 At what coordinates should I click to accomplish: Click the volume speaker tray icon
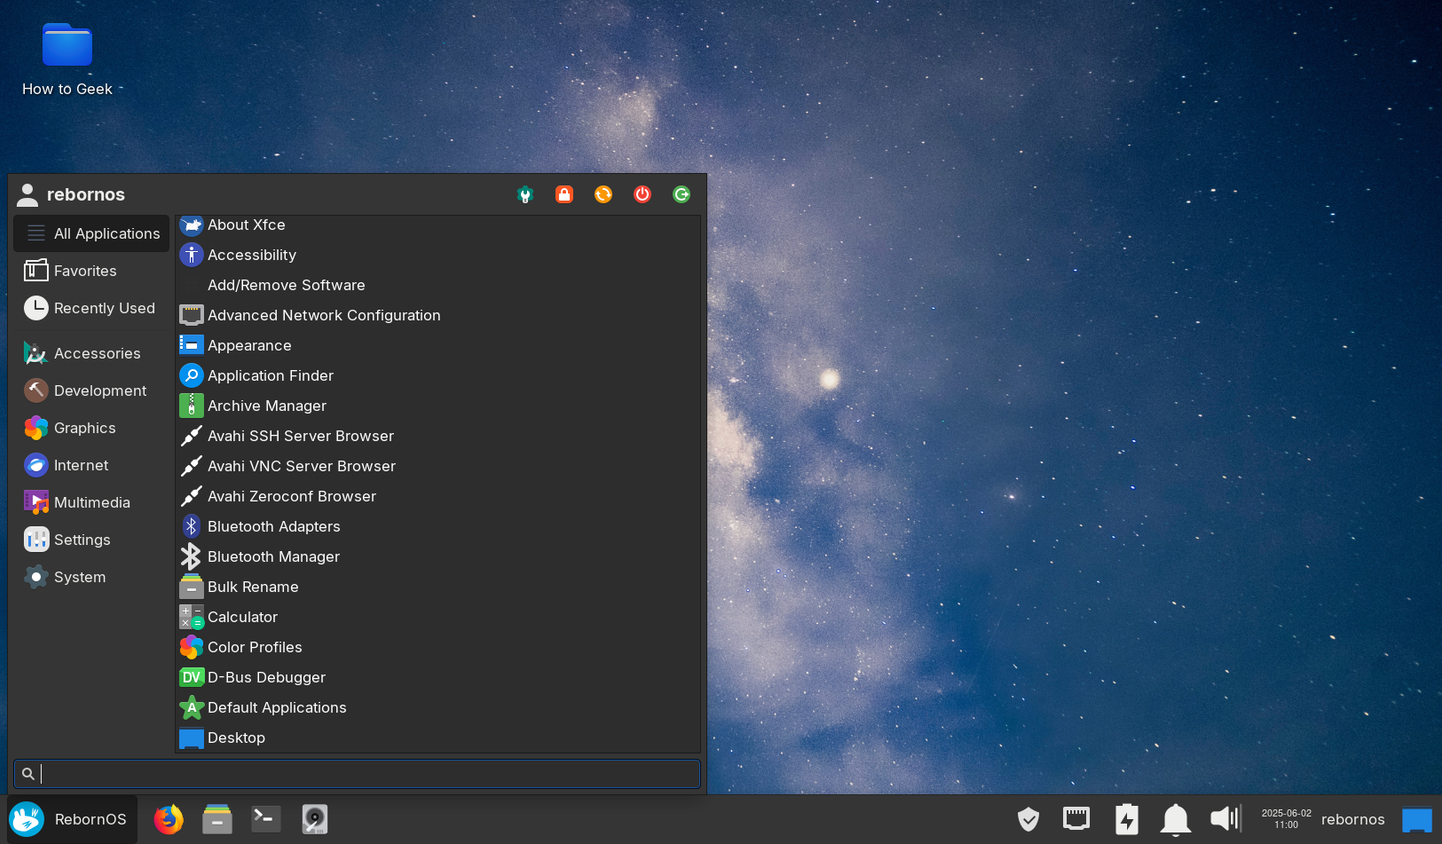pos(1225,819)
